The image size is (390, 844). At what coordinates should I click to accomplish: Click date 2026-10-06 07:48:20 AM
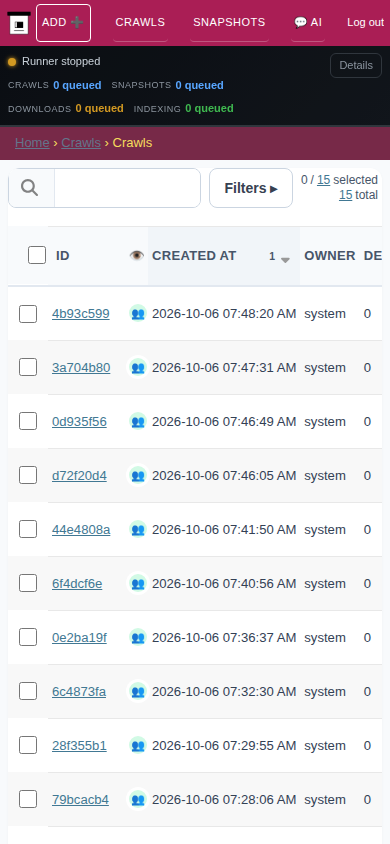click(x=224, y=314)
